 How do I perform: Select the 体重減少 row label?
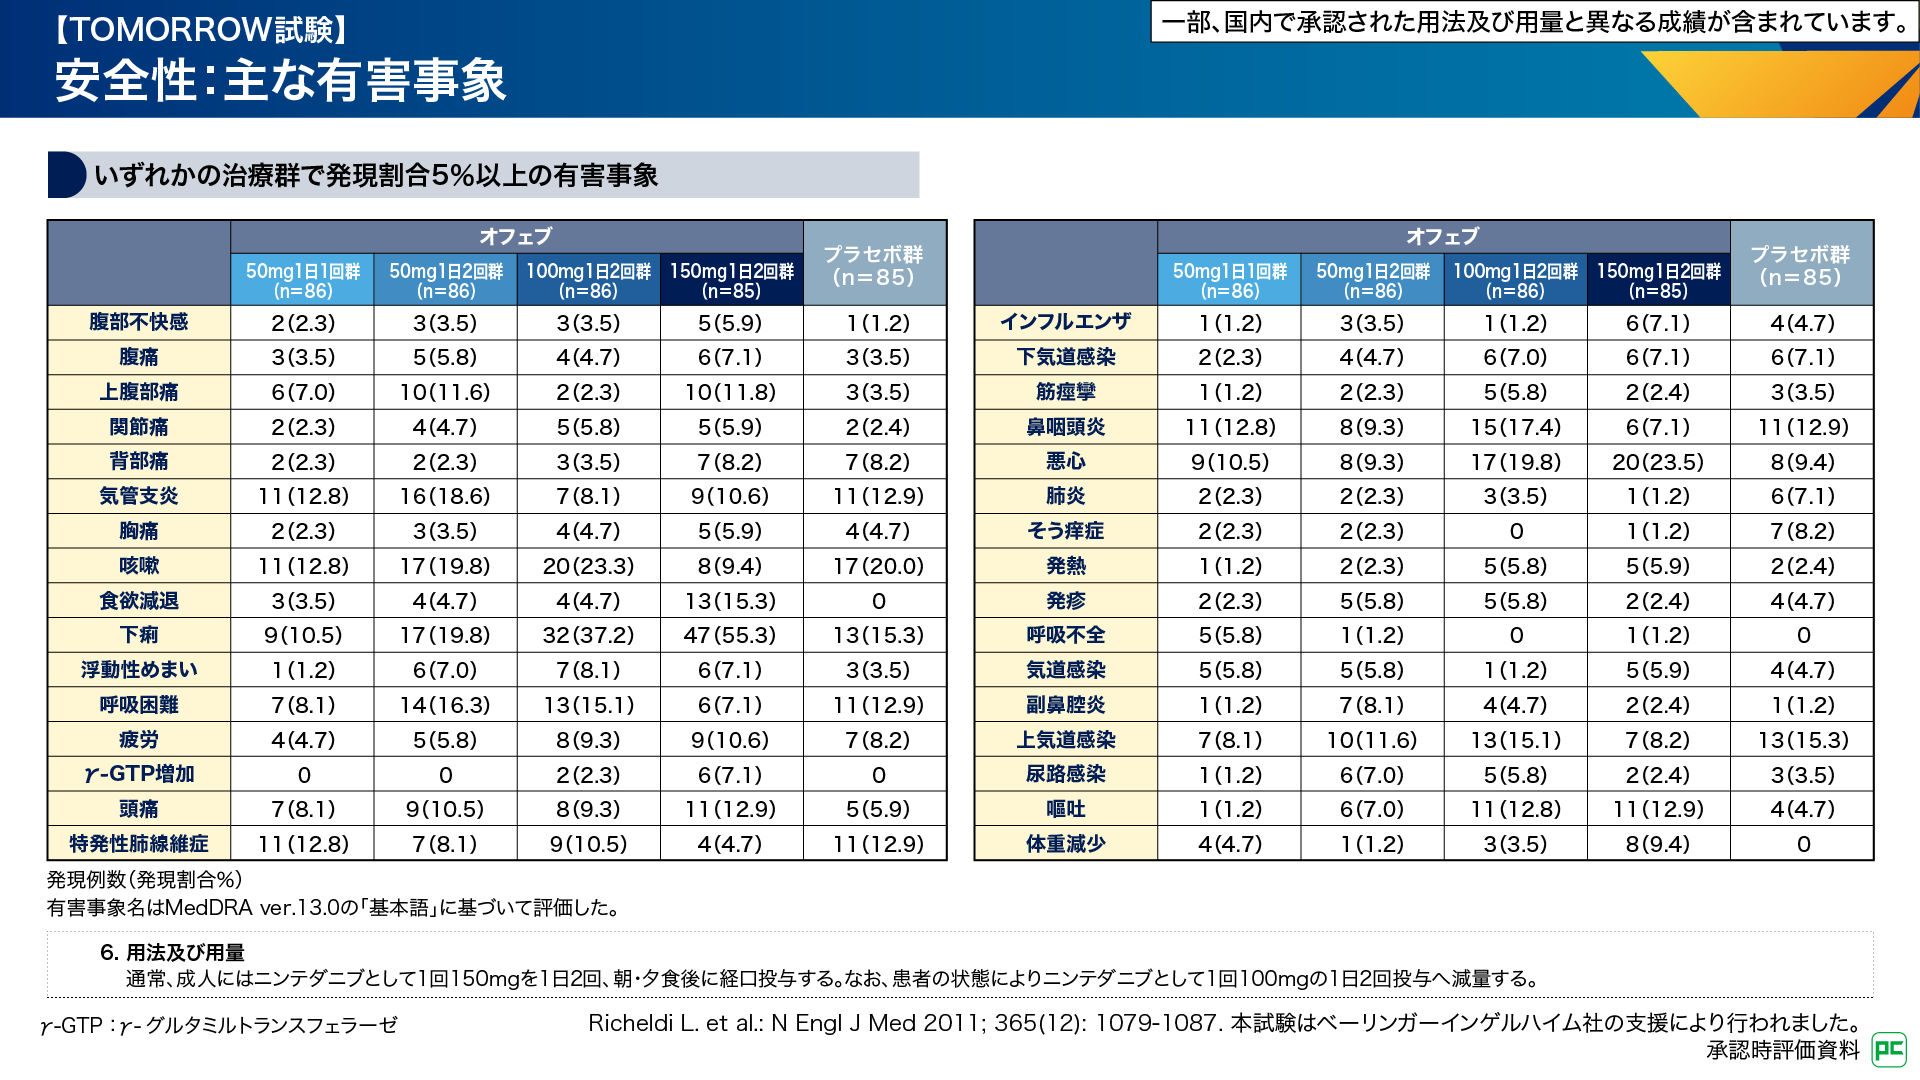[1066, 844]
